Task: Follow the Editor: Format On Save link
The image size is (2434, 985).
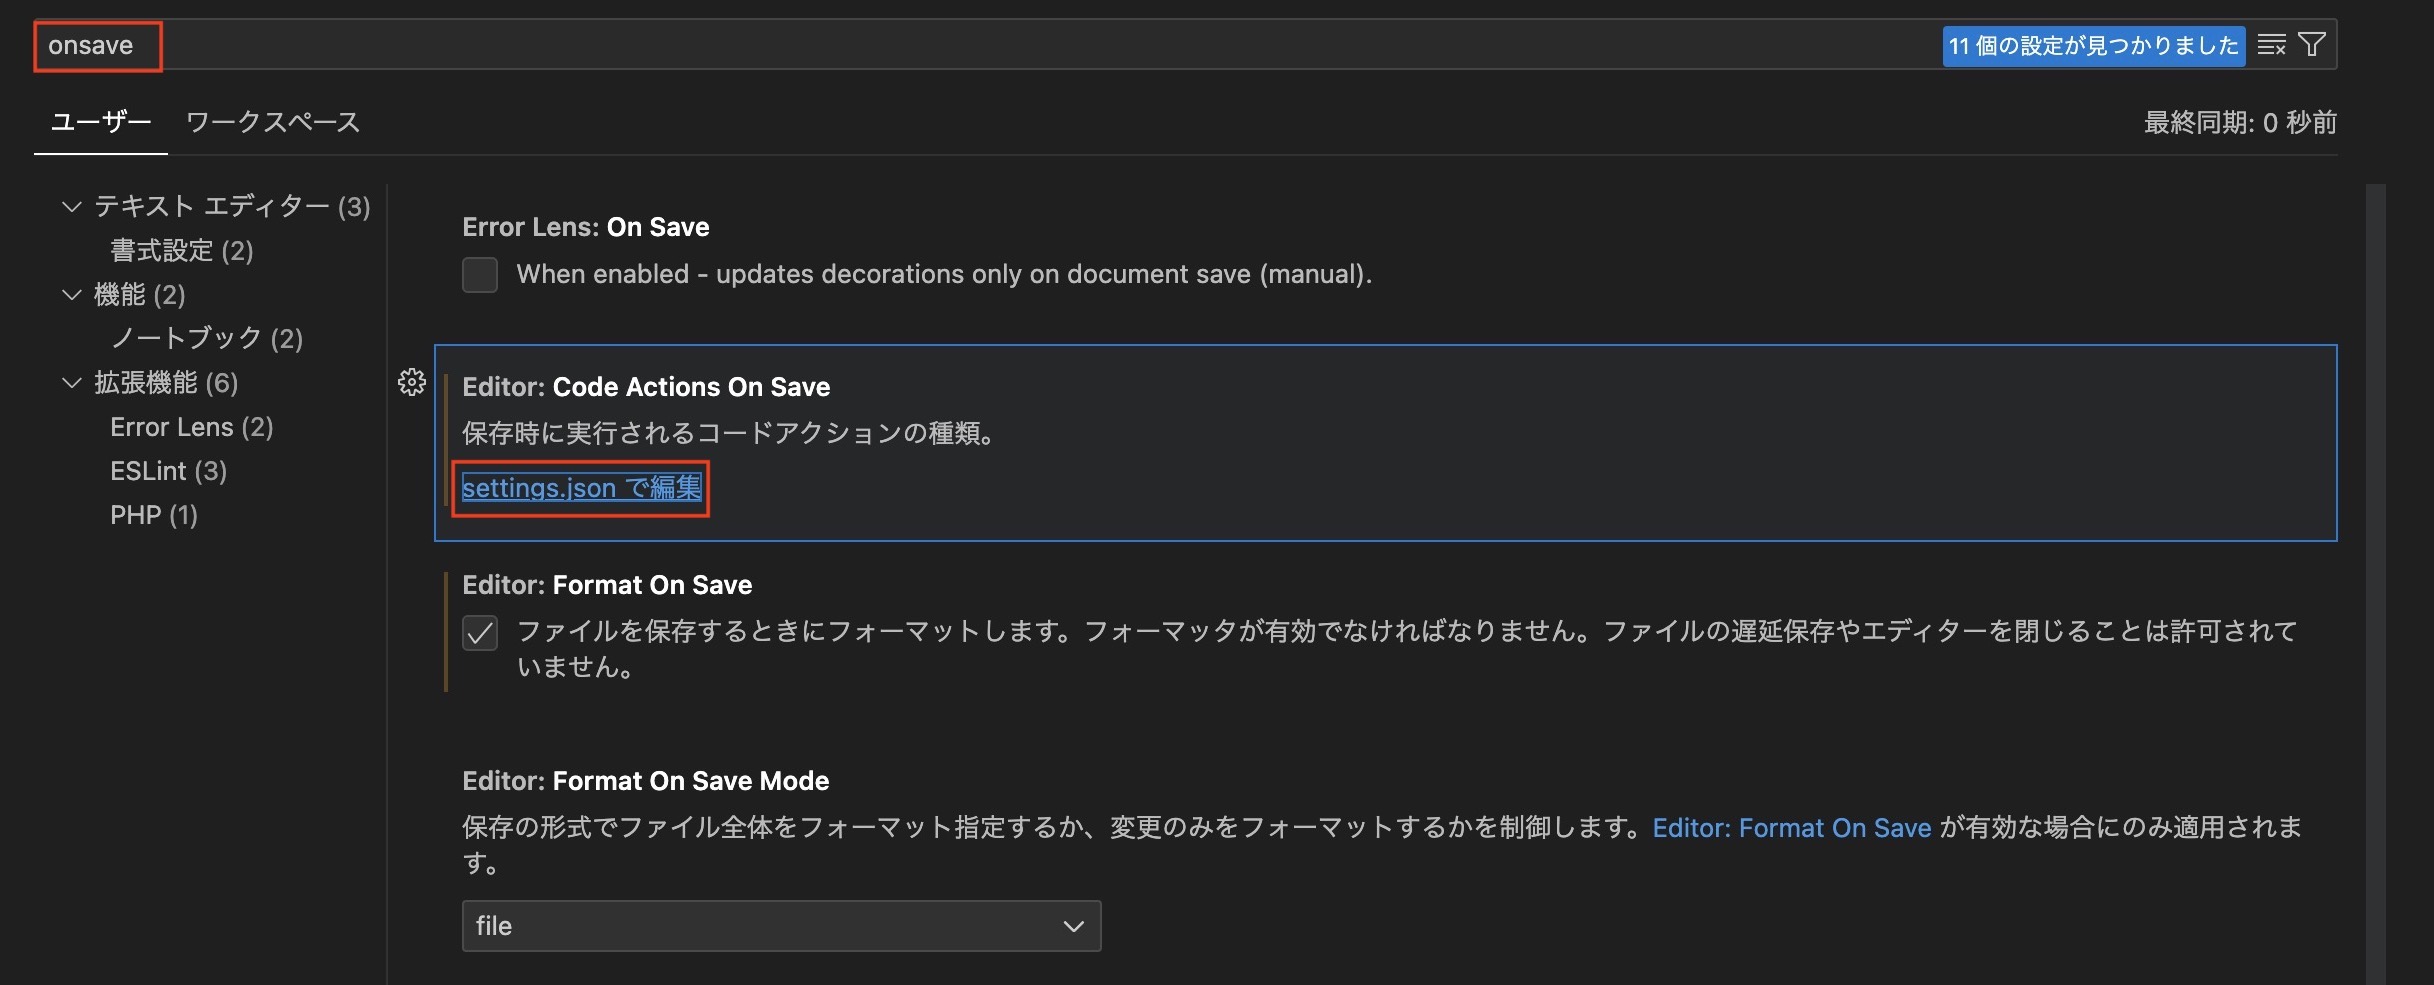Action: (1791, 827)
